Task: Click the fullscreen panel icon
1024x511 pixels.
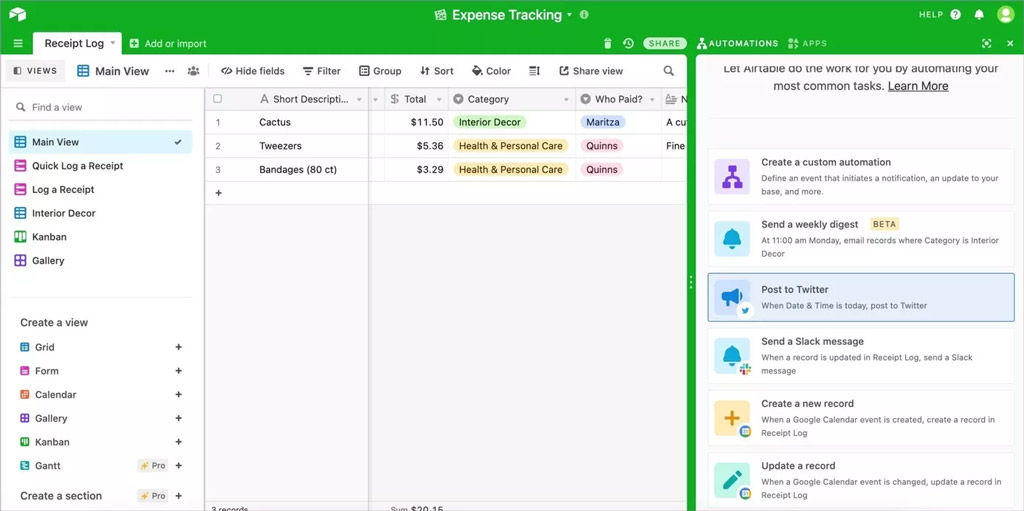Action: (x=987, y=44)
